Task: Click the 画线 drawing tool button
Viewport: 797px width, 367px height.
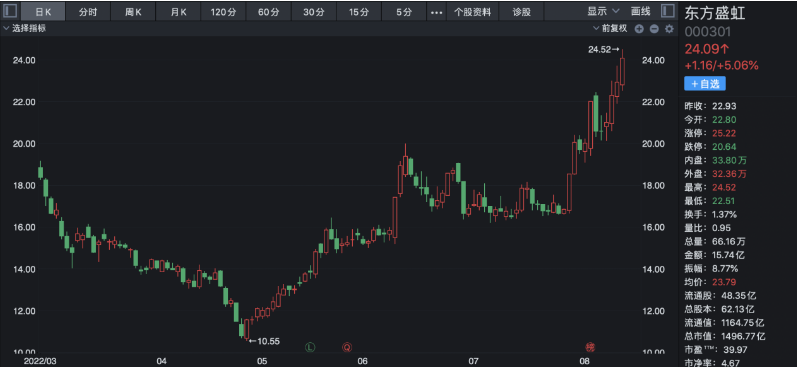Action: pyautogui.click(x=640, y=12)
